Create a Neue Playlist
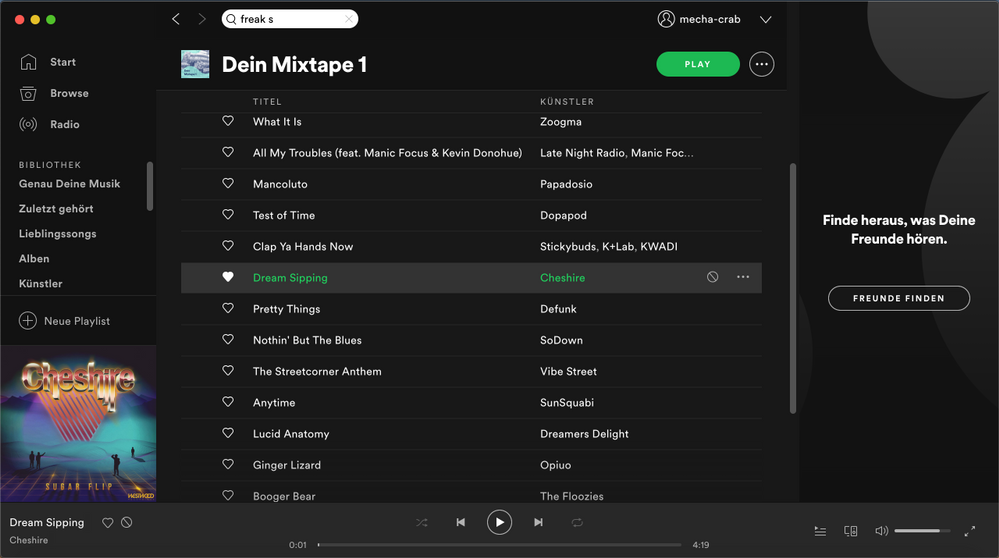The image size is (999, 558). tap(64, 320)
